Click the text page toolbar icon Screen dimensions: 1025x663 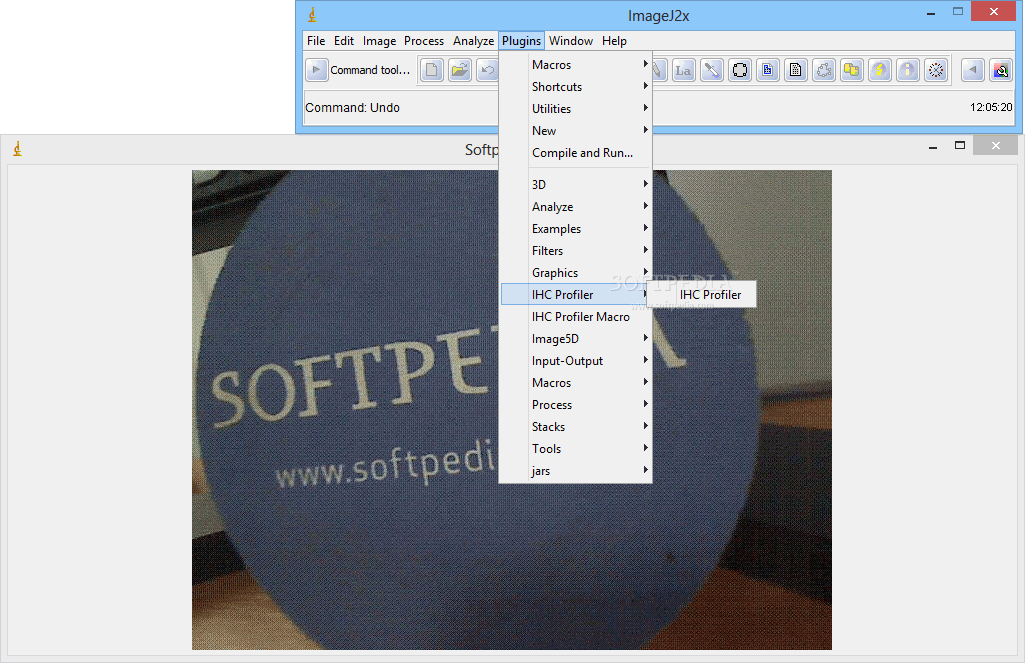[796, 70]
